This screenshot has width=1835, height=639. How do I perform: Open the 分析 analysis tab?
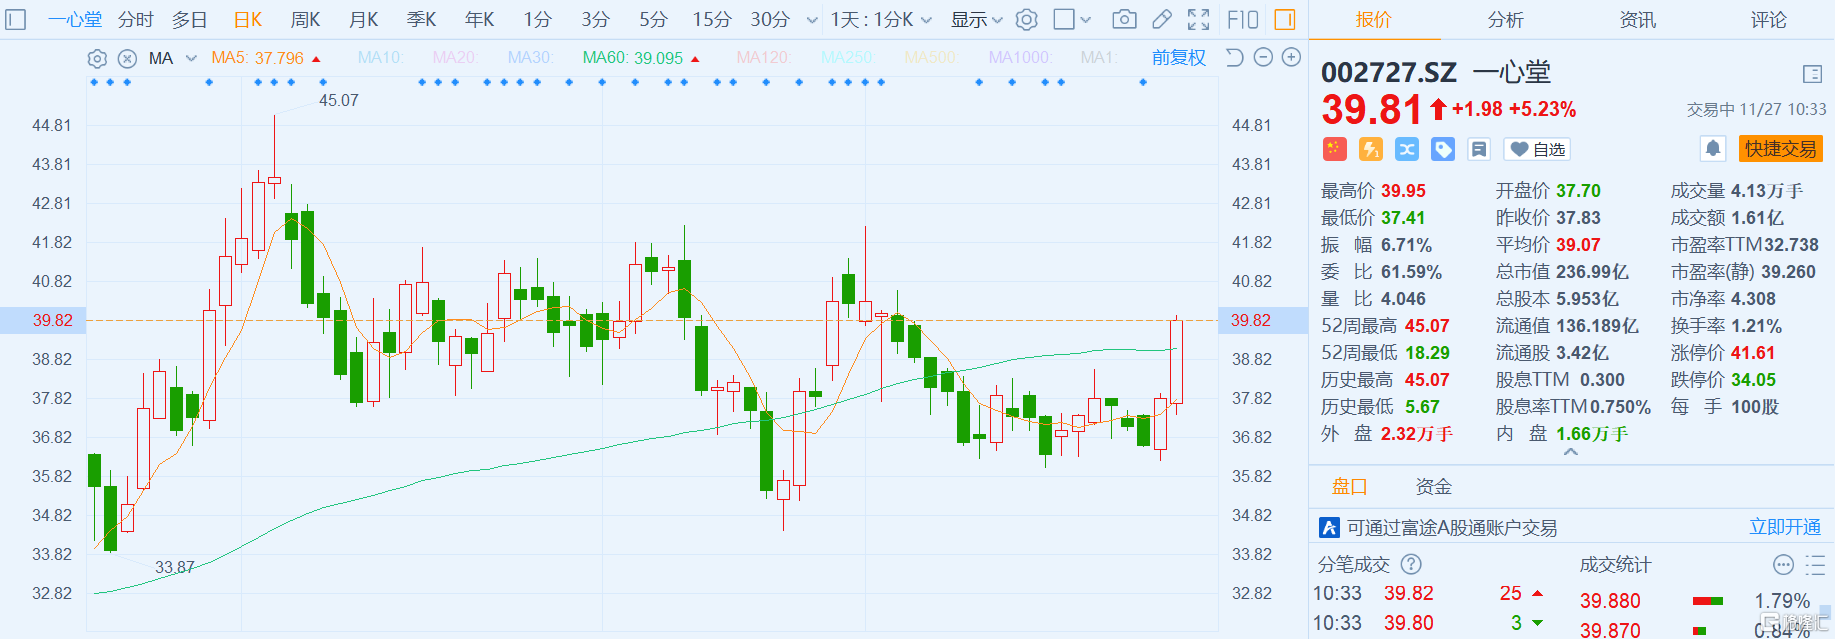tap(1505, 19)
